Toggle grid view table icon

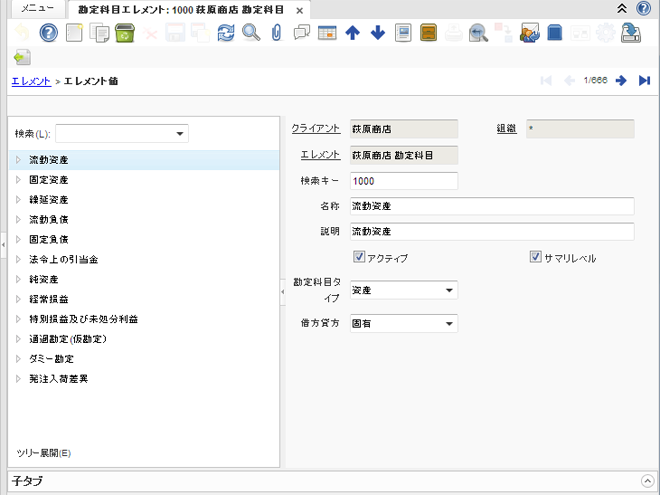(x=327, y=32)
